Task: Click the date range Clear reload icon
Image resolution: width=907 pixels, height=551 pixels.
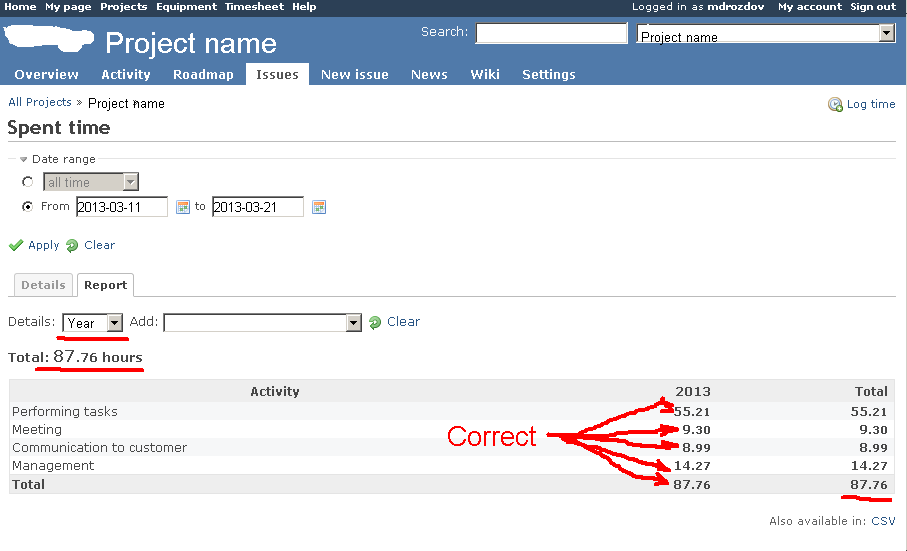Action: click(72, 246)
